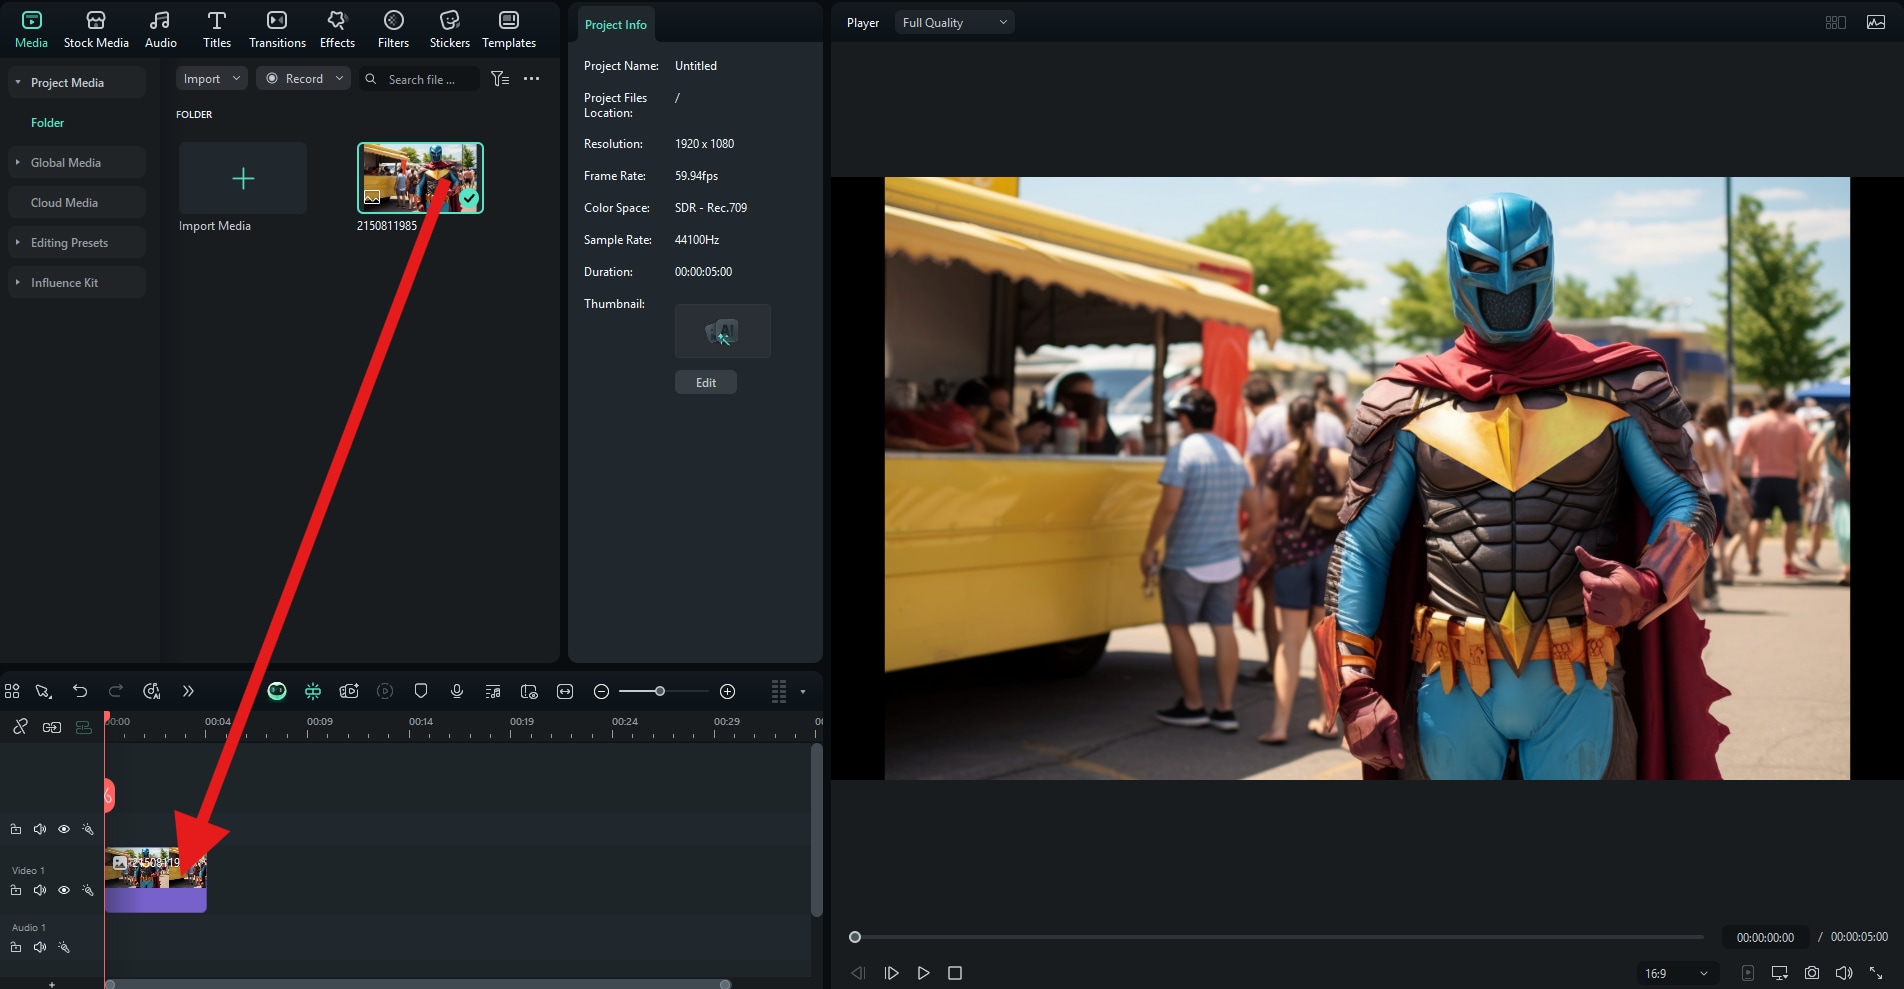Image resolution: width=1904 pixels, height=989 pixels.
Task: Mute the Video 1 track
Action: coord(40,890)
